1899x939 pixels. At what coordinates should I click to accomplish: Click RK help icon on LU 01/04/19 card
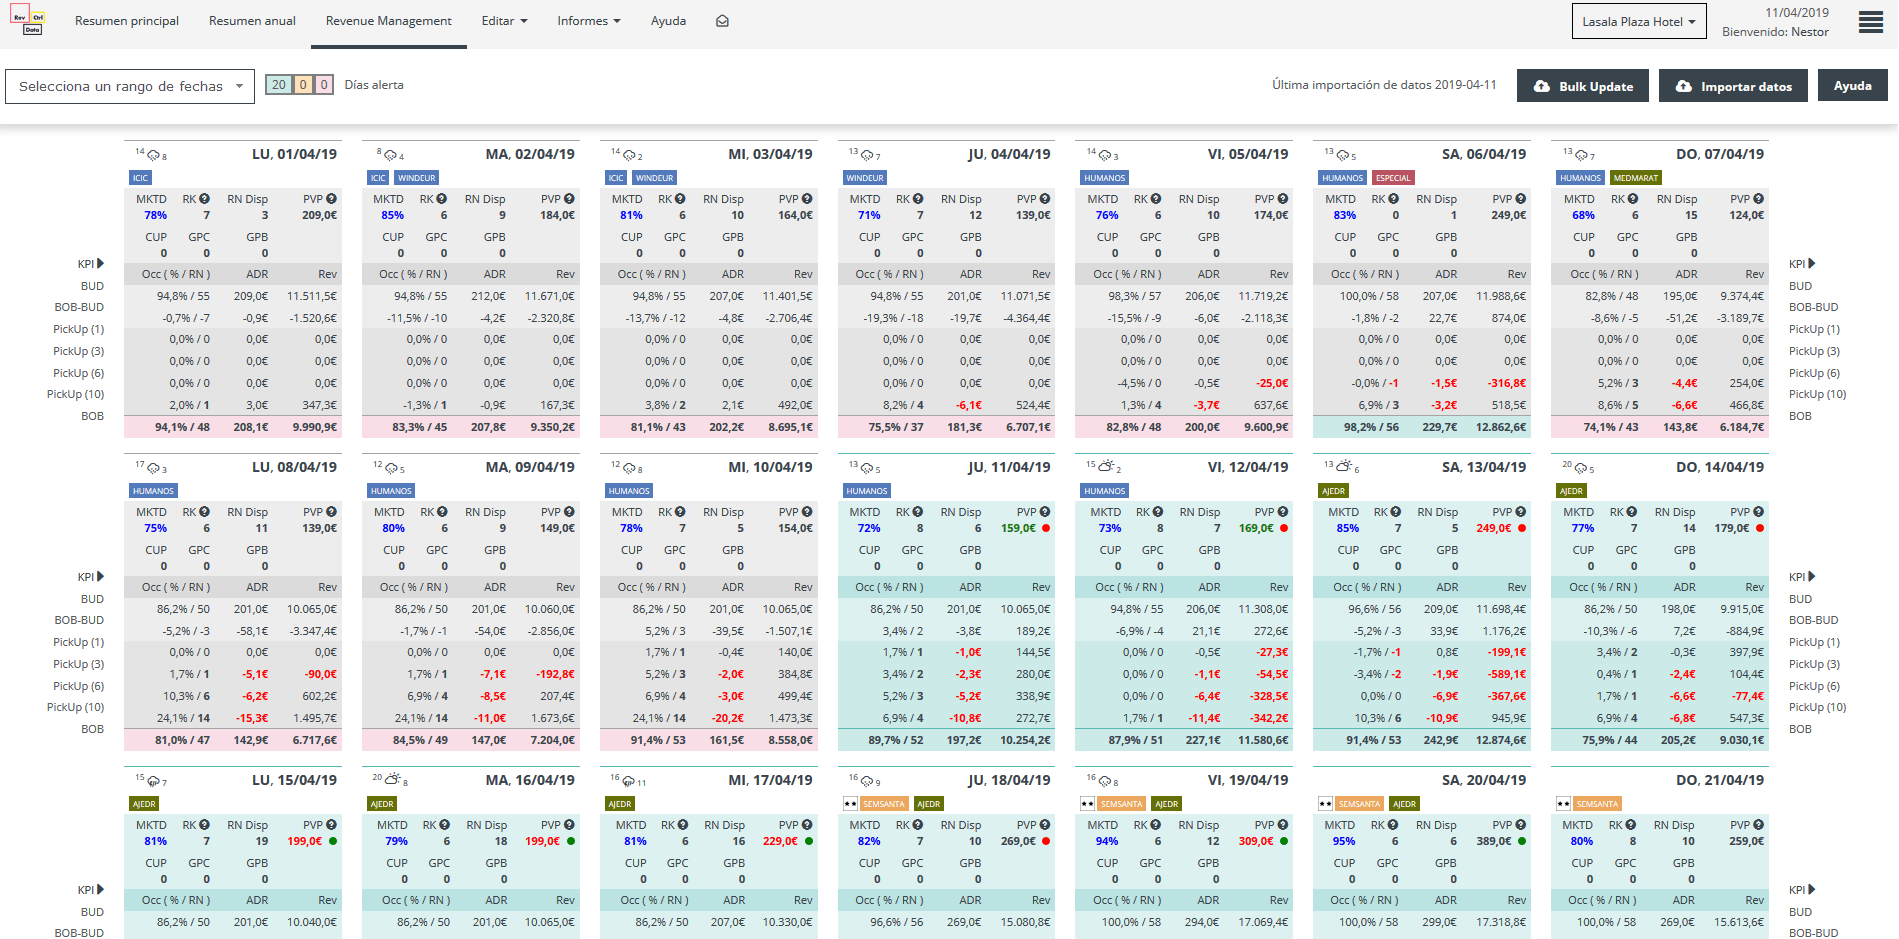[x=204, y=199]
